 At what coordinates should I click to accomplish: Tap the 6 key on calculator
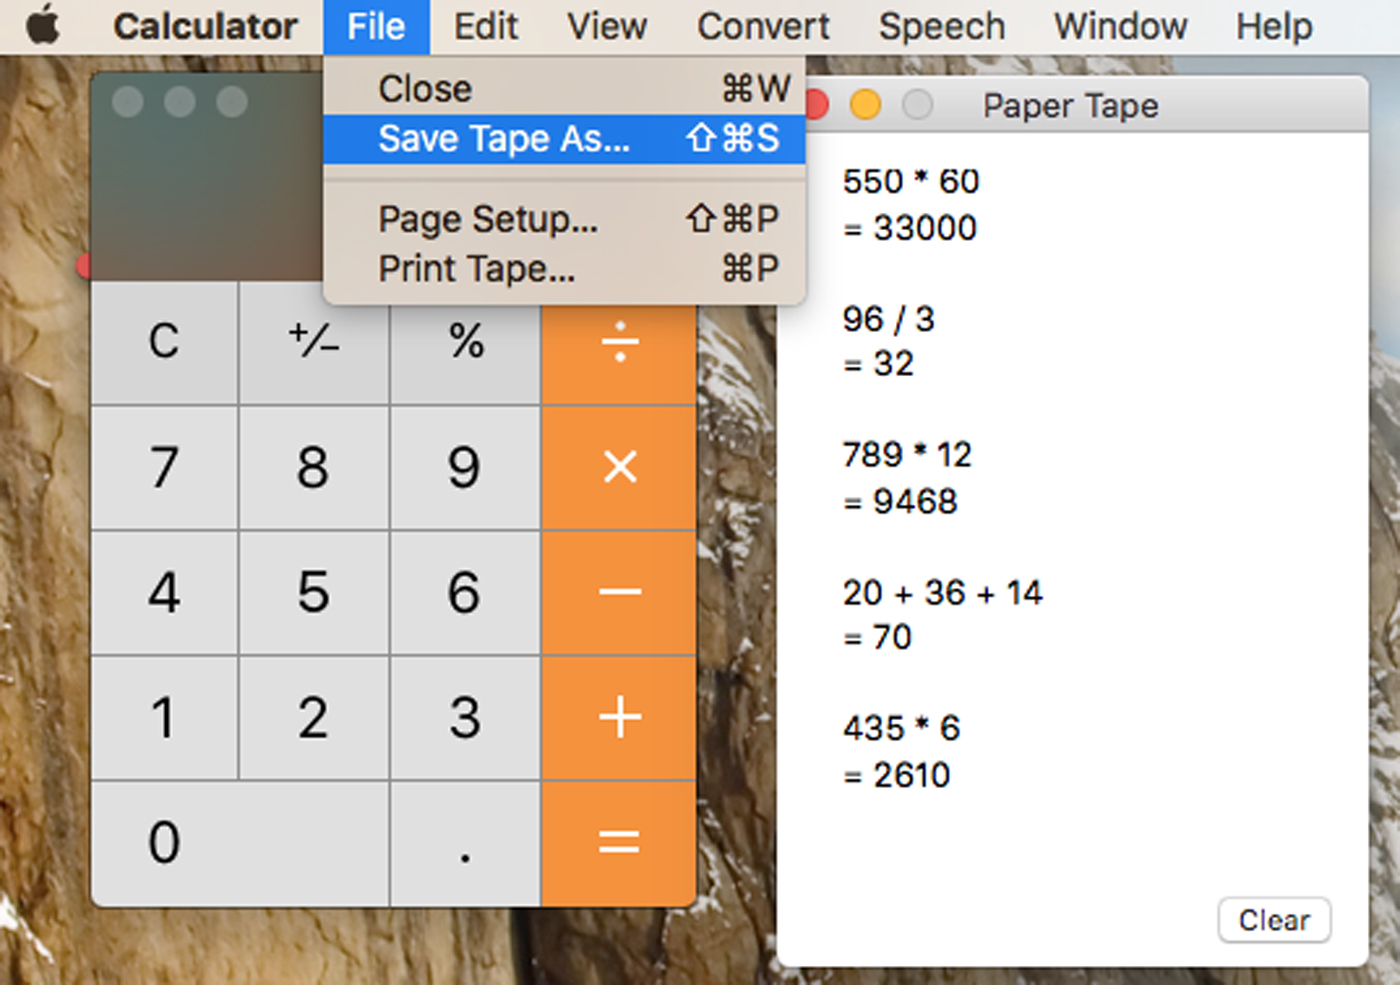click(x=465, y=592)
